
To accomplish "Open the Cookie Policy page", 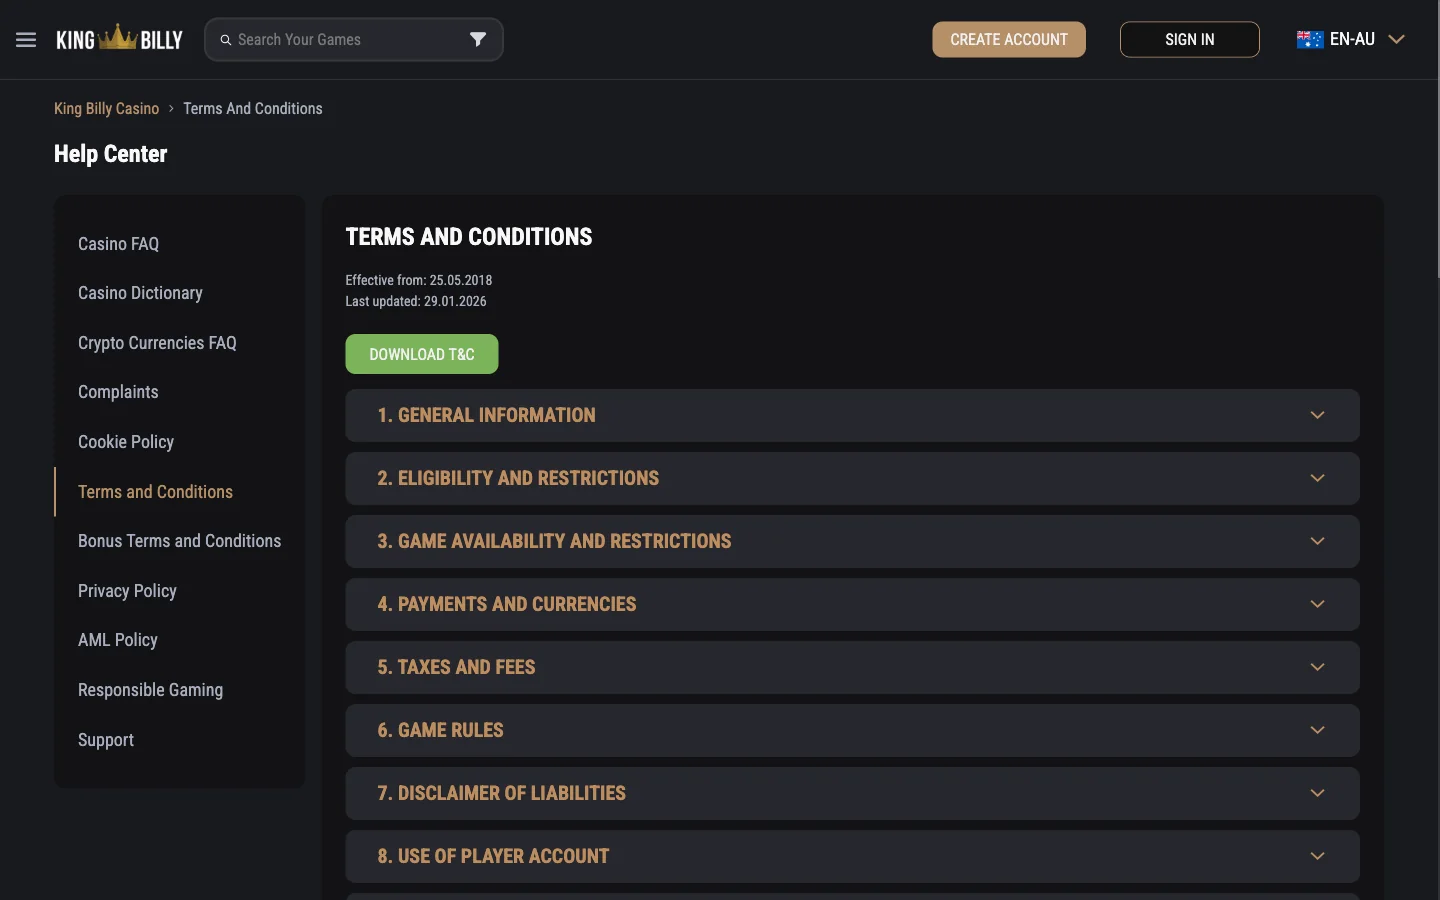I will coord(126,442).
